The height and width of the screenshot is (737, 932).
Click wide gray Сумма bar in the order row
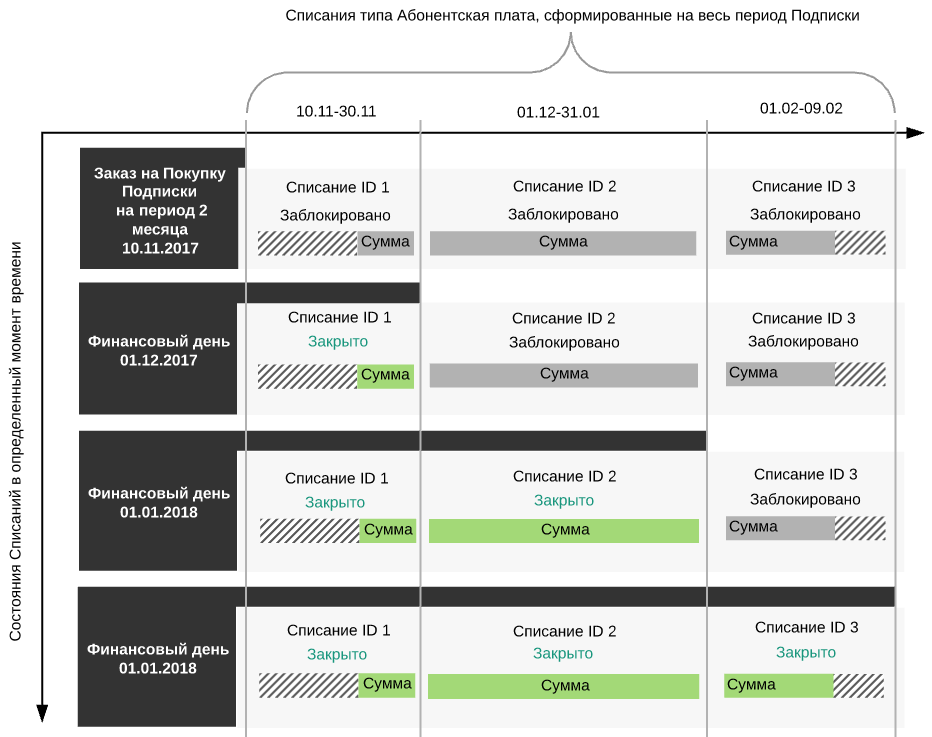coord(563,242)
